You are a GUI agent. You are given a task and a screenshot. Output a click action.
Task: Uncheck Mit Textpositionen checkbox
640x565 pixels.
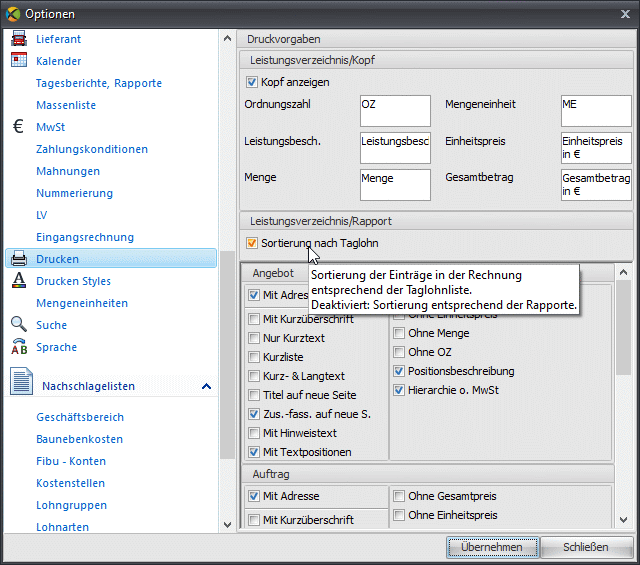(x=254, y=452)
